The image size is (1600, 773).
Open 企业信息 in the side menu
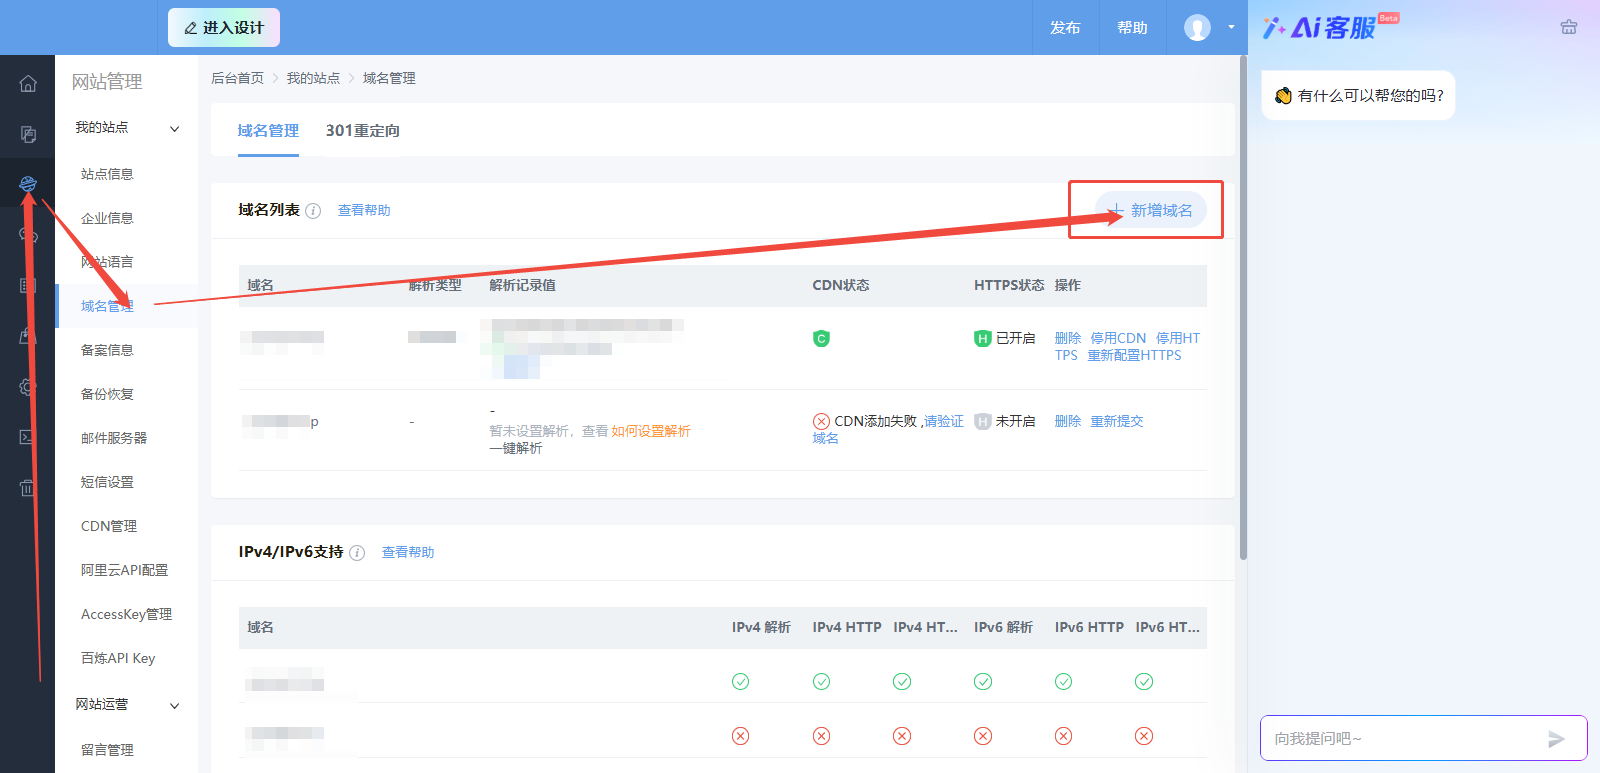[107, 218]
